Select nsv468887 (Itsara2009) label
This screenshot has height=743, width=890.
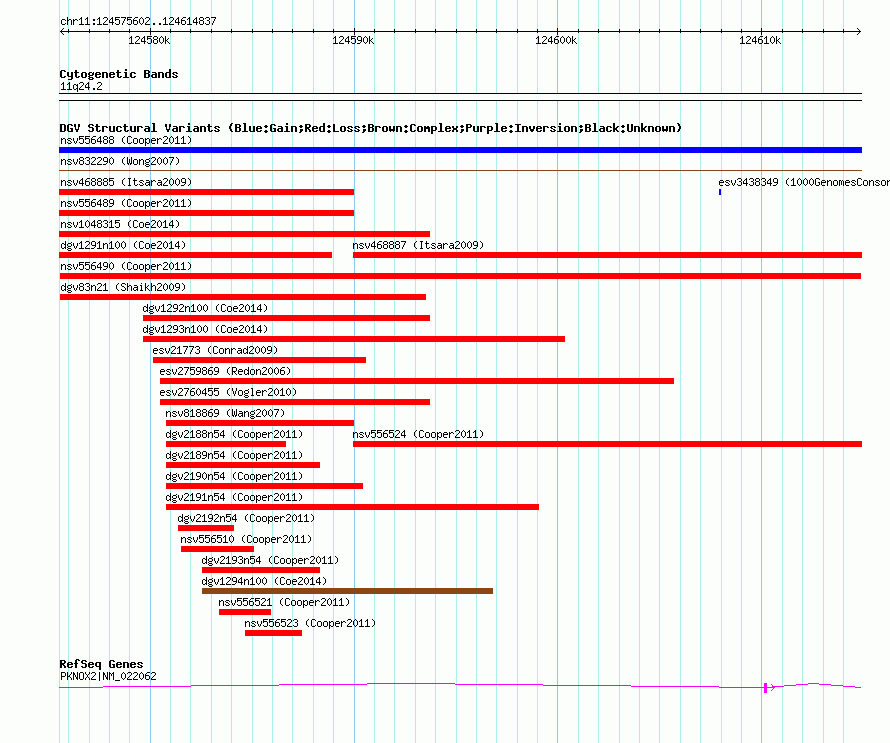click(418, 245)
